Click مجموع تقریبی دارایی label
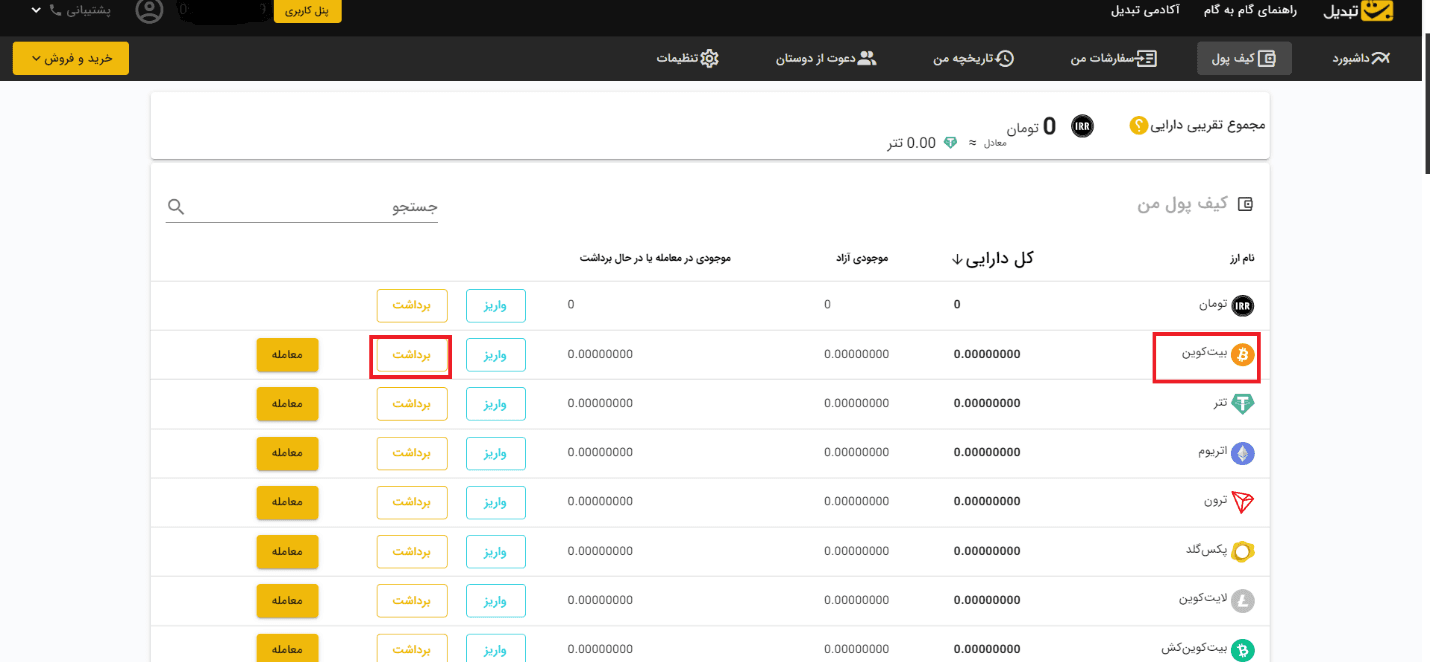Screen dimensions: 1430x662 (x=1208, y=125)
